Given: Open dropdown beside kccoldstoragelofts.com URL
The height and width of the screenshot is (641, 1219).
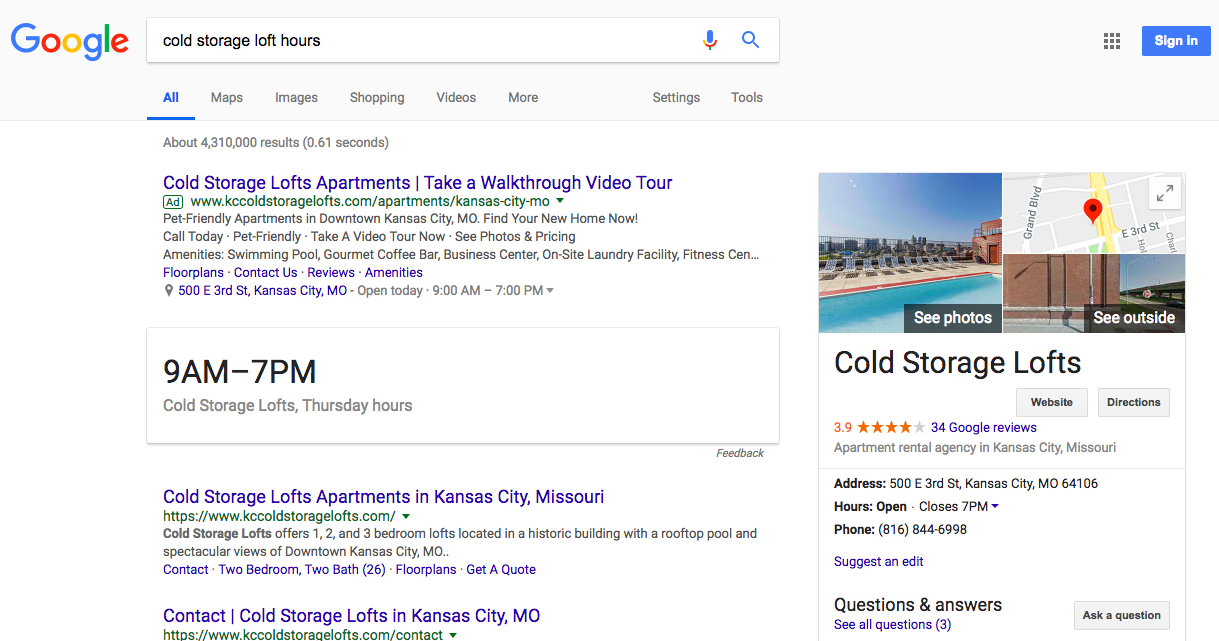Looking at the screenshot, I should [x=406, y=517].
